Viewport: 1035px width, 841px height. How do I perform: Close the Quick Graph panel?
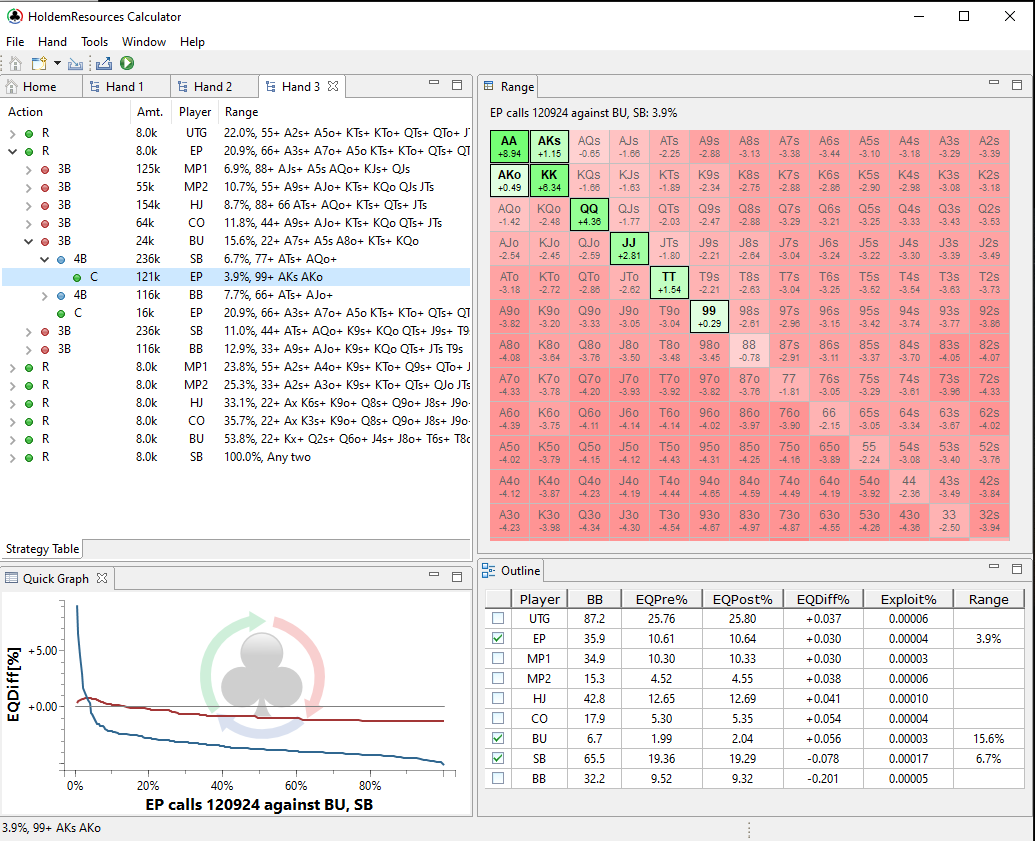pos(102,578)
